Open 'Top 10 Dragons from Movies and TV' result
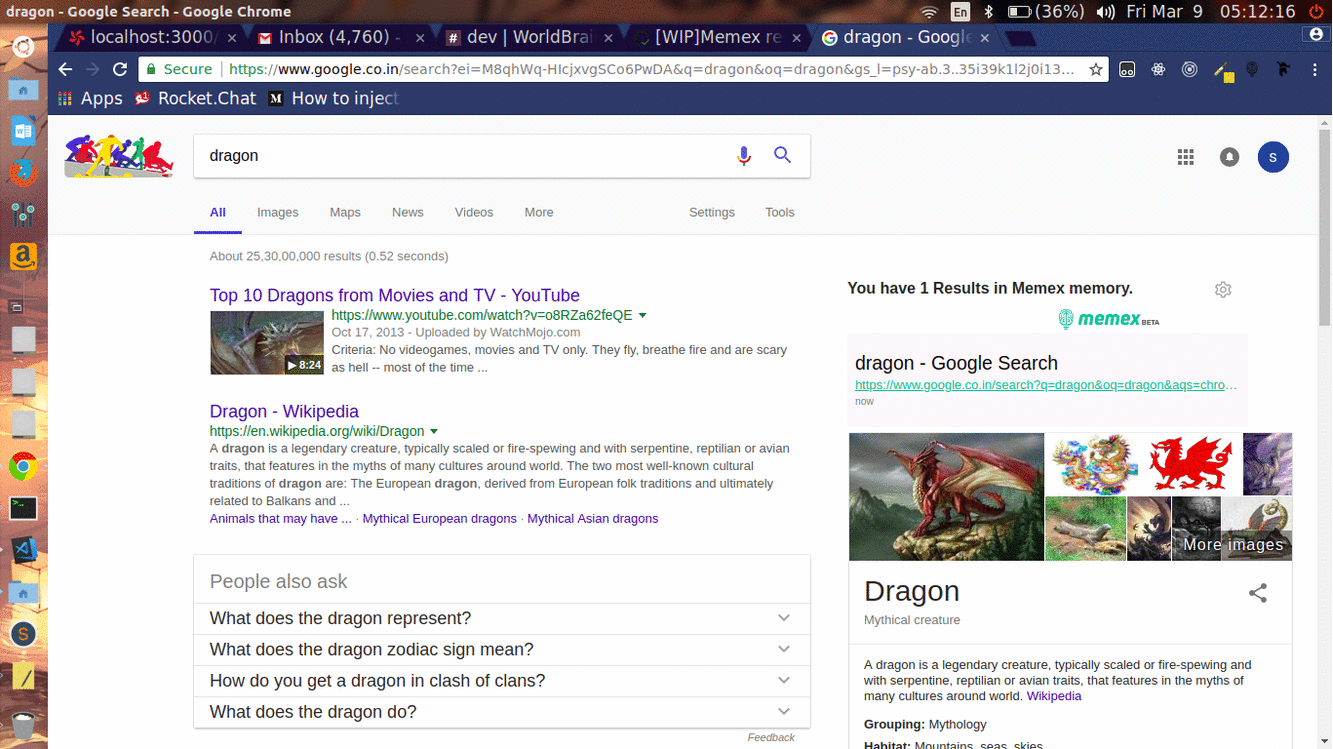 pos(395,295)
